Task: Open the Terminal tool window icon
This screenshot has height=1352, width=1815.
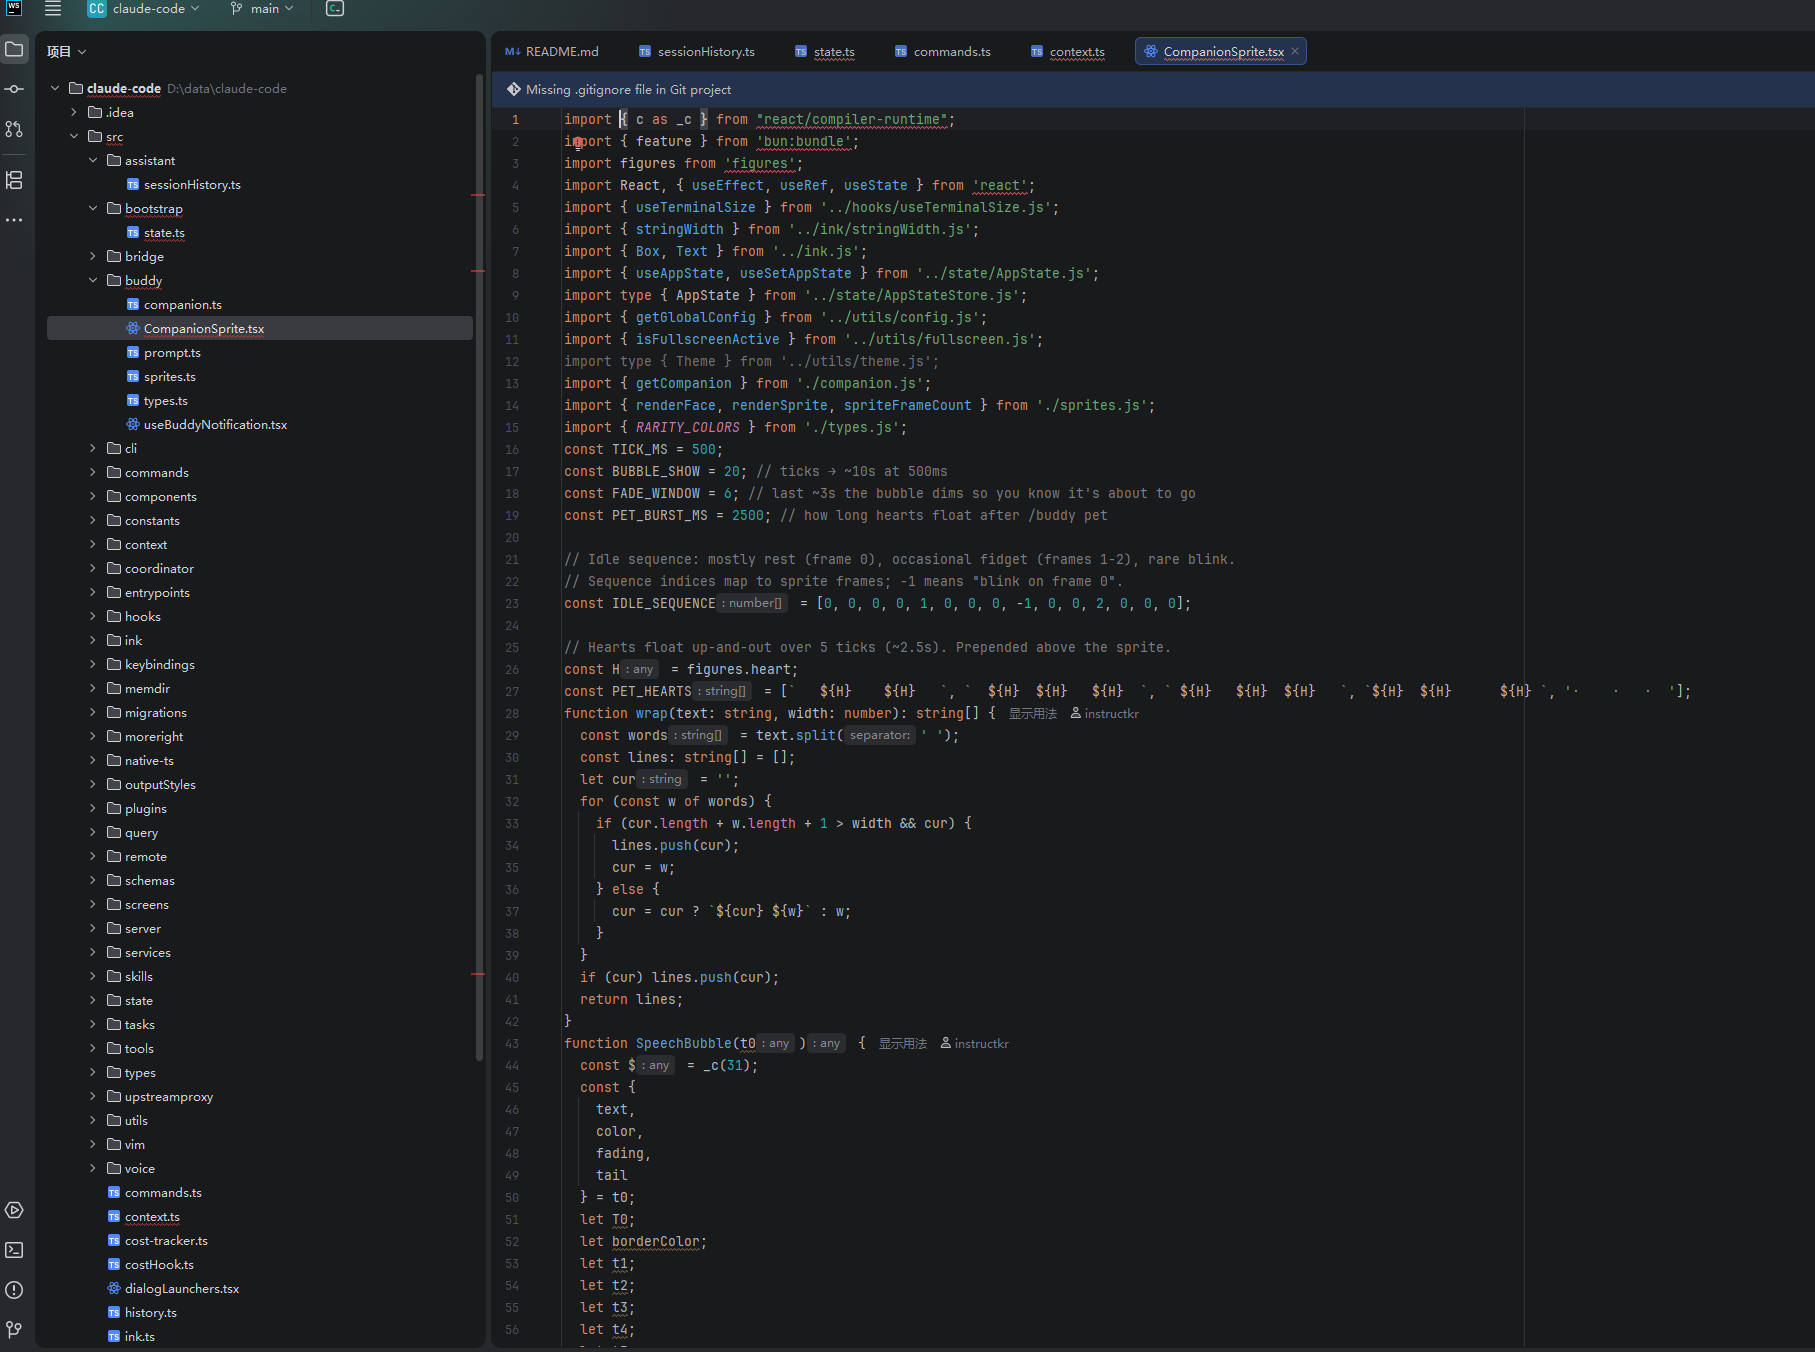Action: (x=14, y=1250)
